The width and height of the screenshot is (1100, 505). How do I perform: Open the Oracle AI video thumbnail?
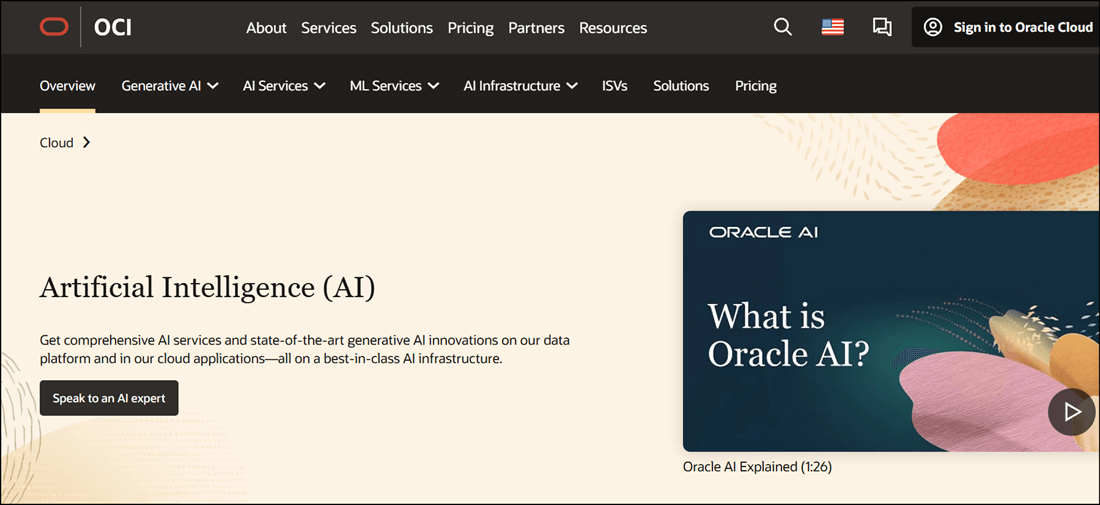click(x=891, y=331)
